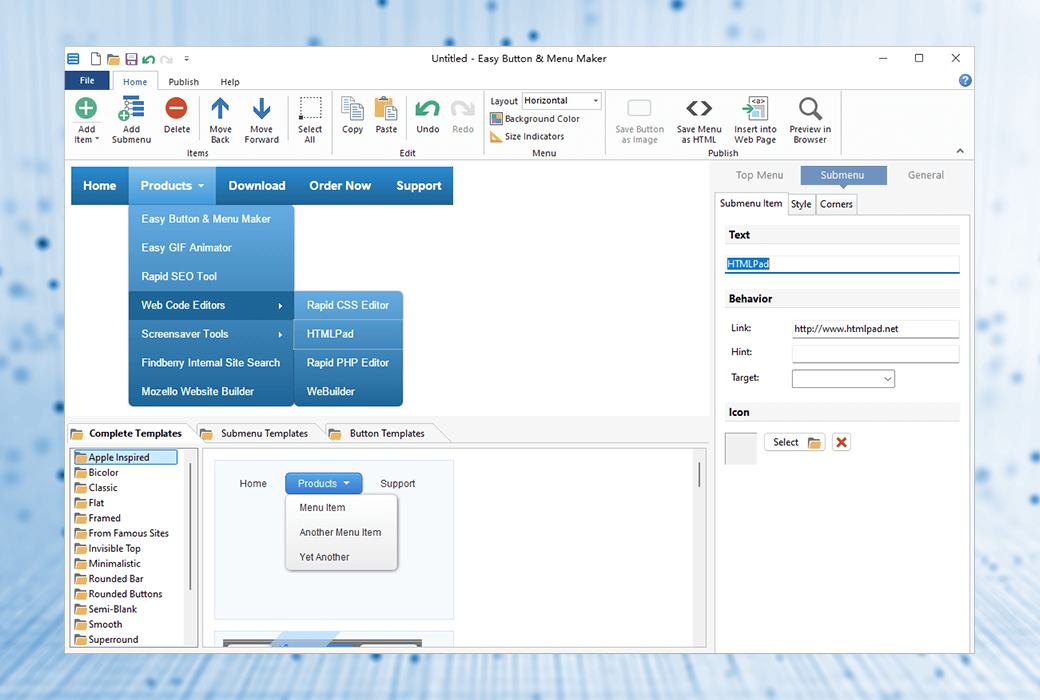Viewport: 1040px width, 700px height.
Task: Click Insert into Web Page
Action: [755, 120]
